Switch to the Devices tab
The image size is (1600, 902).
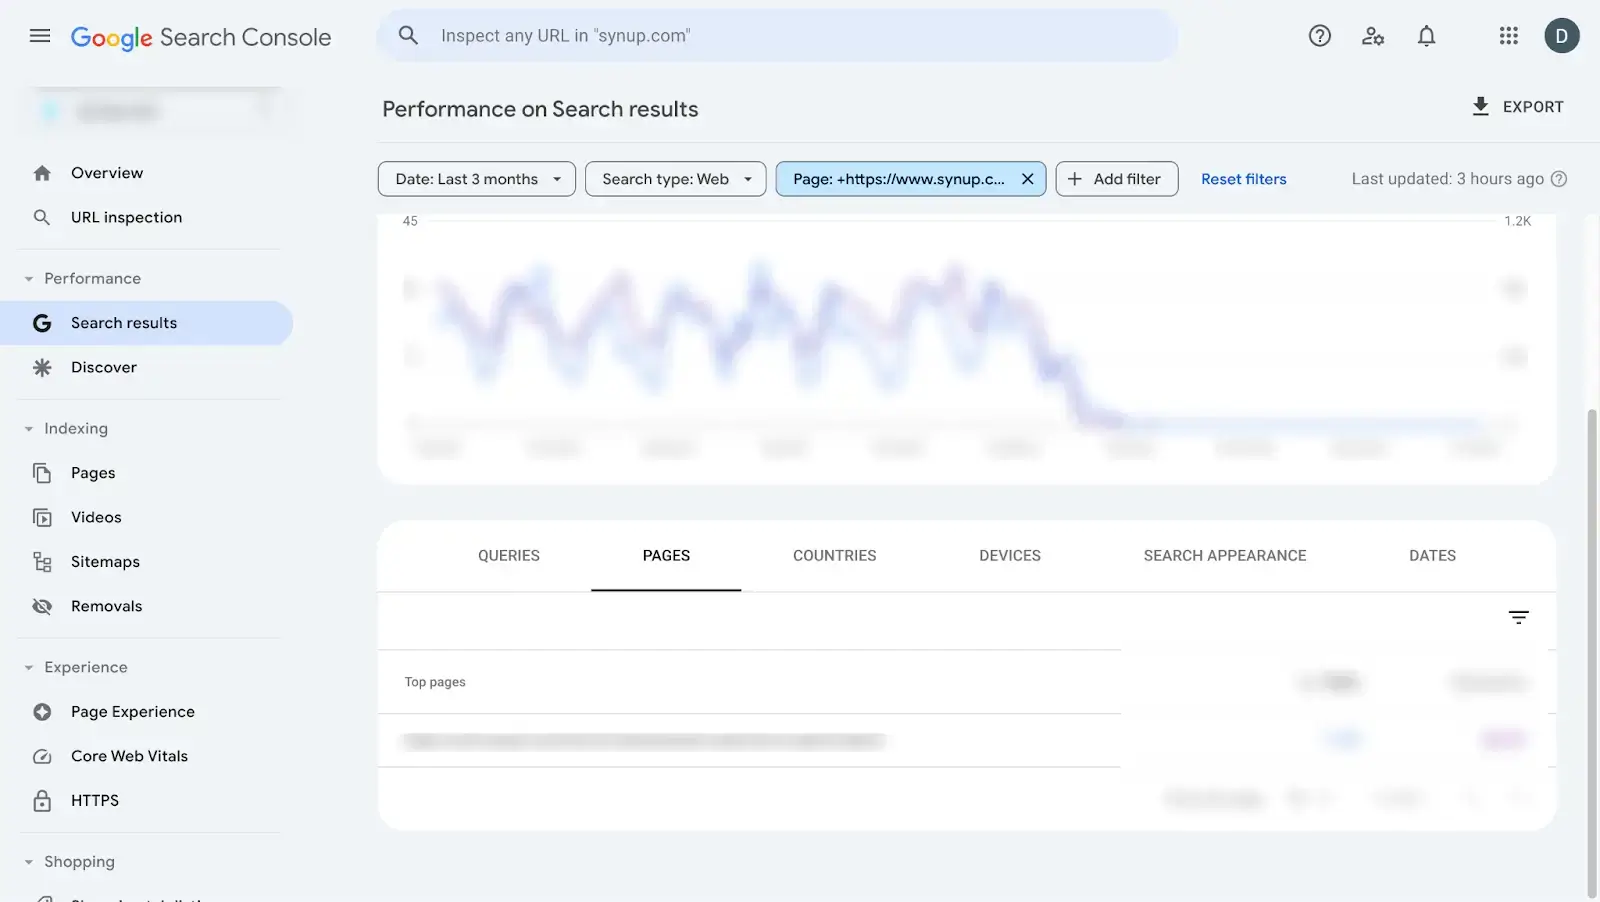tap(1010, 556)
